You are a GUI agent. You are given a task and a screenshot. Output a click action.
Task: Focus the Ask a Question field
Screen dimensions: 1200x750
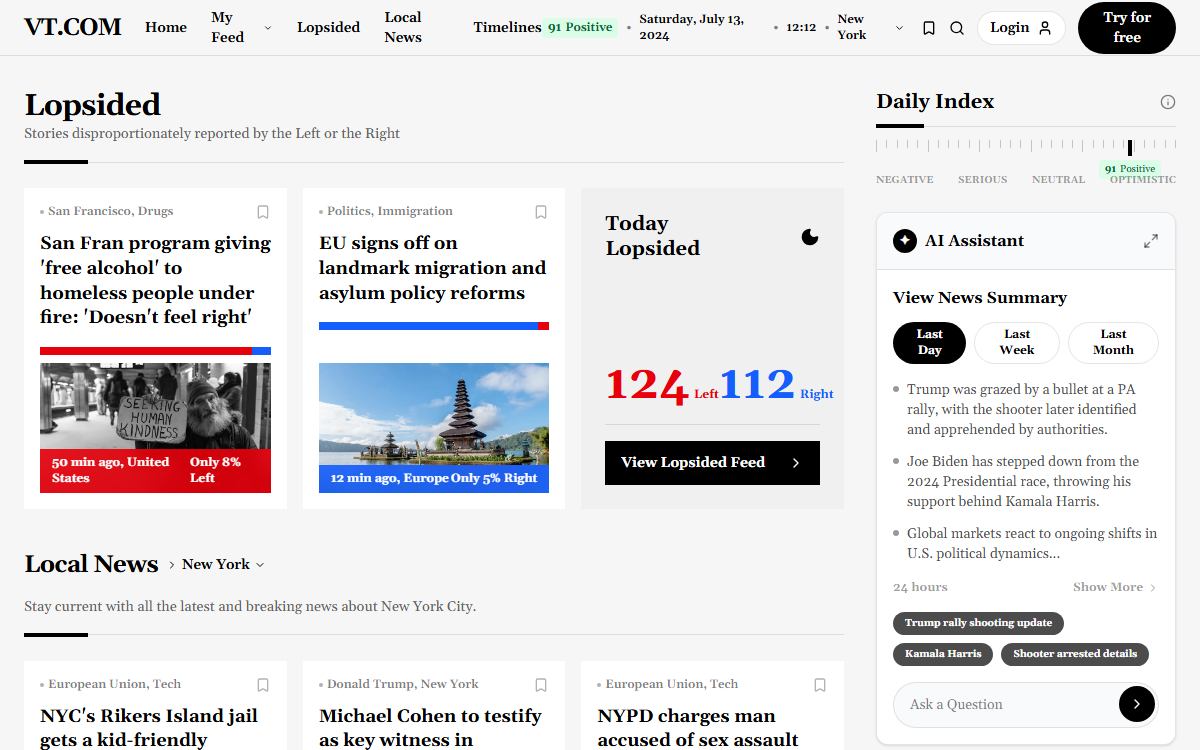1006,704
